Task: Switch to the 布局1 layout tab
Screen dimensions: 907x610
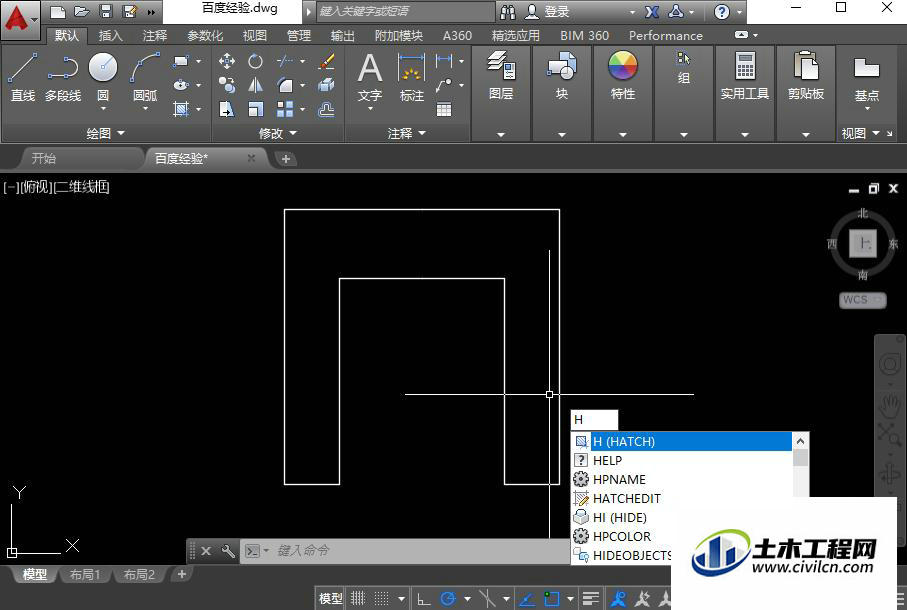Action: coord(84,575)
